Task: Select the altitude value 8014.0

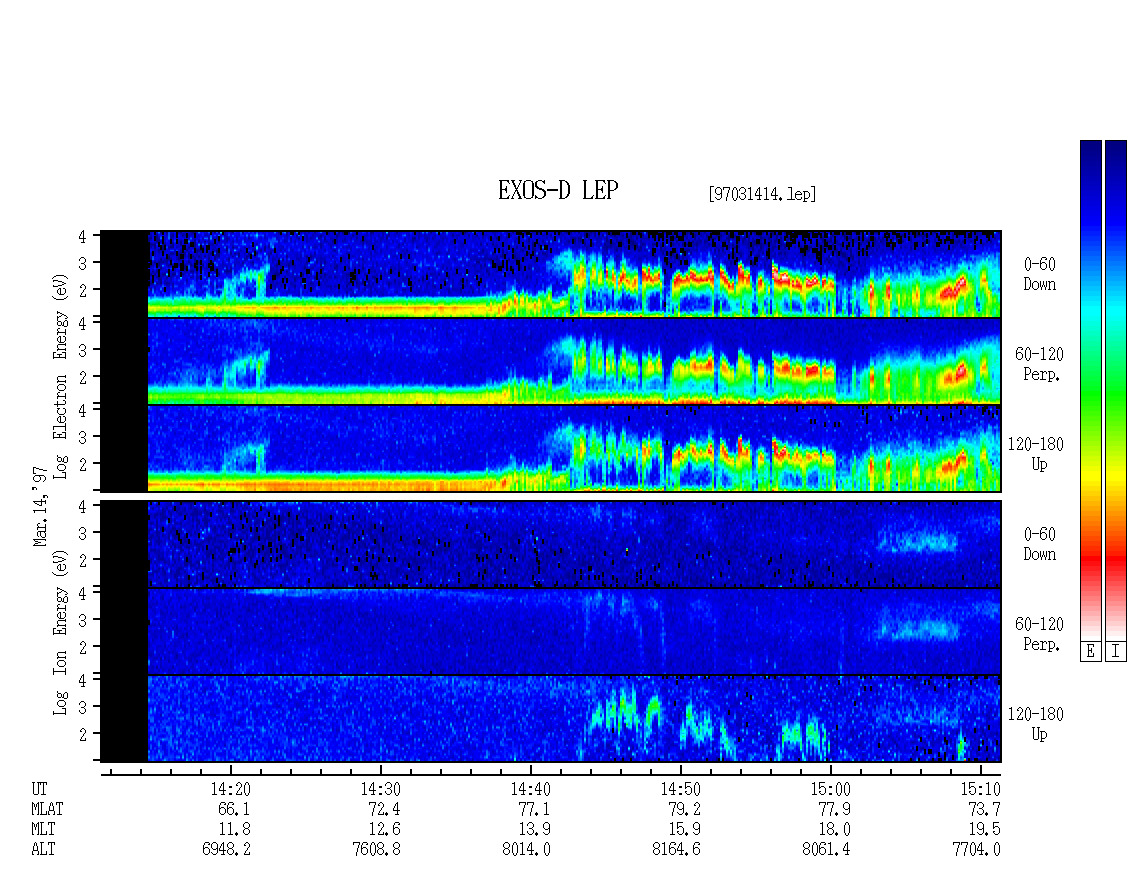Action: pyautogui.click(x=526, y=850)
